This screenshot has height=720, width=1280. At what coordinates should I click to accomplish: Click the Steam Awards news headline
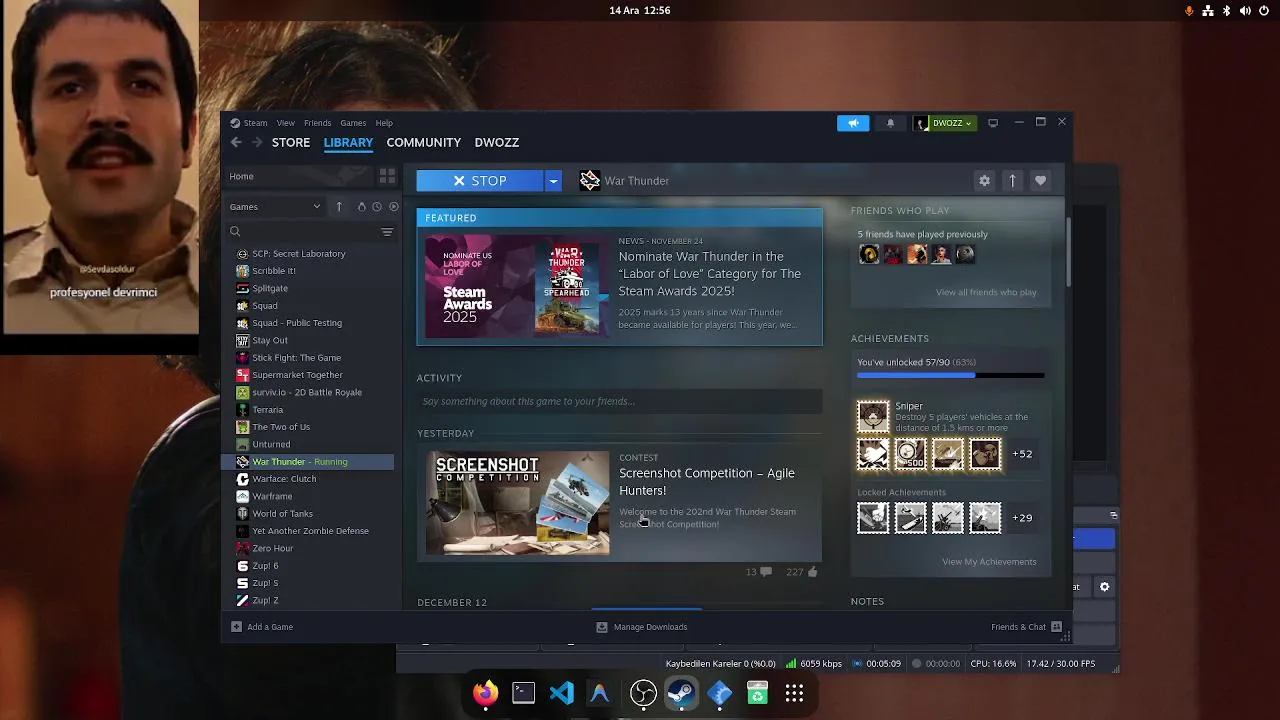pyautogui.click(x=710, y=274)
